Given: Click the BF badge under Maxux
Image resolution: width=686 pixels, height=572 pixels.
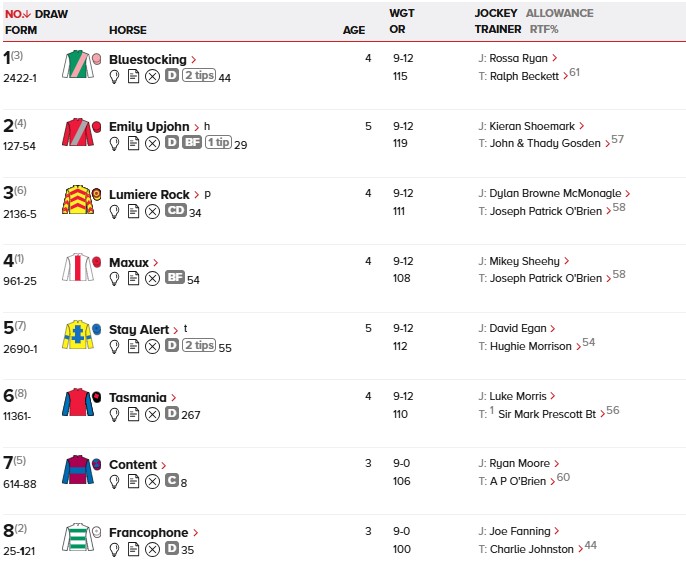Looking at the screenshot, I should (x=174, y=279).
